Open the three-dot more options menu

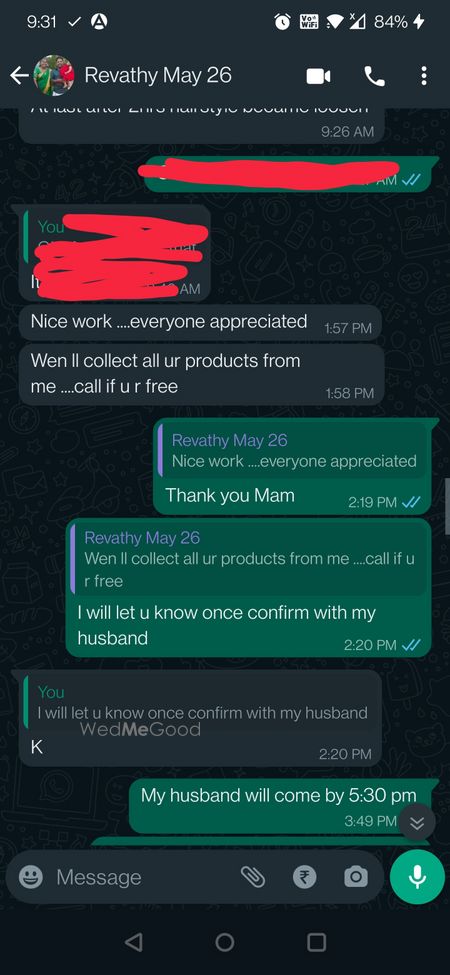(x=423, y=76)
